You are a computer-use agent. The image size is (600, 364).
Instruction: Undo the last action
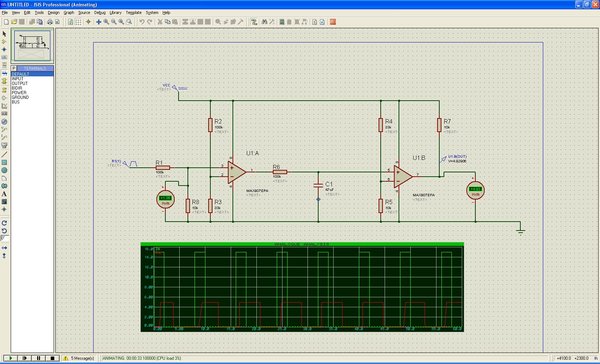(142, 22)
